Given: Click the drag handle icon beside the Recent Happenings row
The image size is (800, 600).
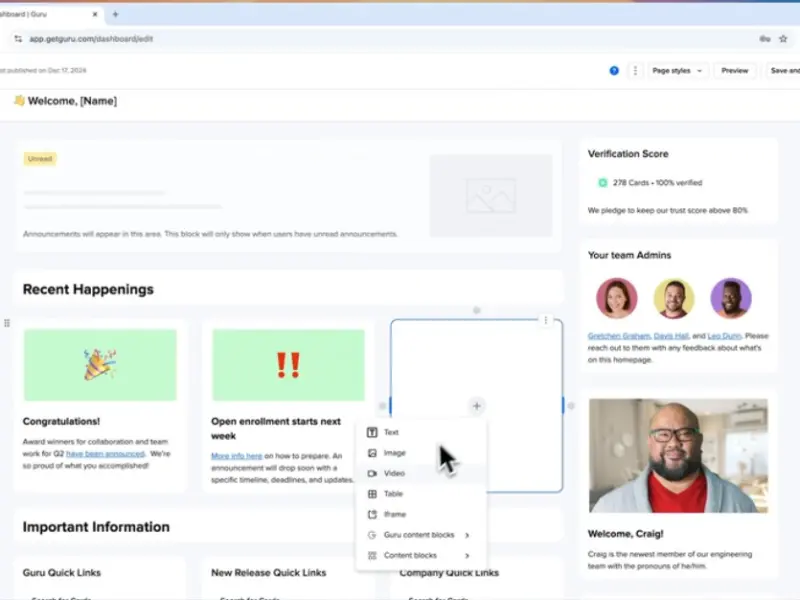Looking at the screenshot, I should [x=7, y=323].
